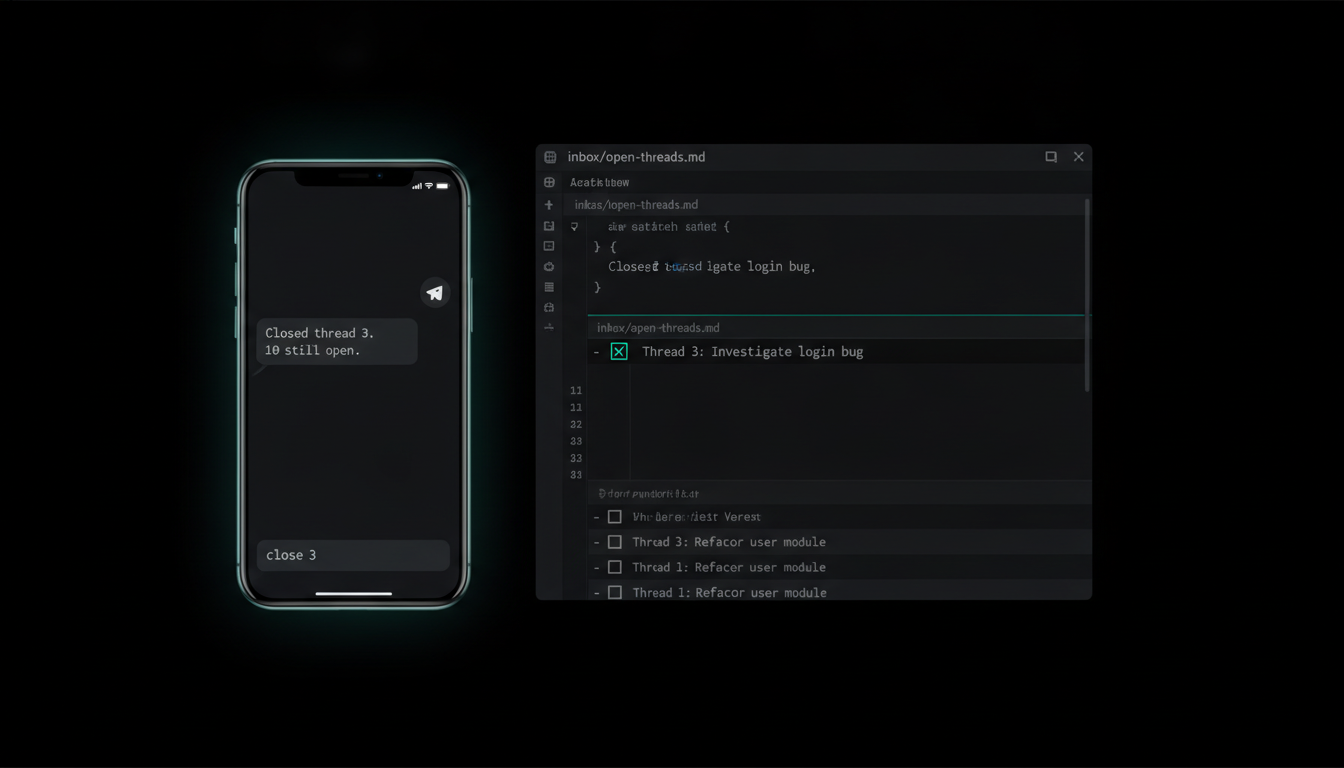Click the expand-window icon in the title bar
1344x768 pixels.
coord(1051,157)
